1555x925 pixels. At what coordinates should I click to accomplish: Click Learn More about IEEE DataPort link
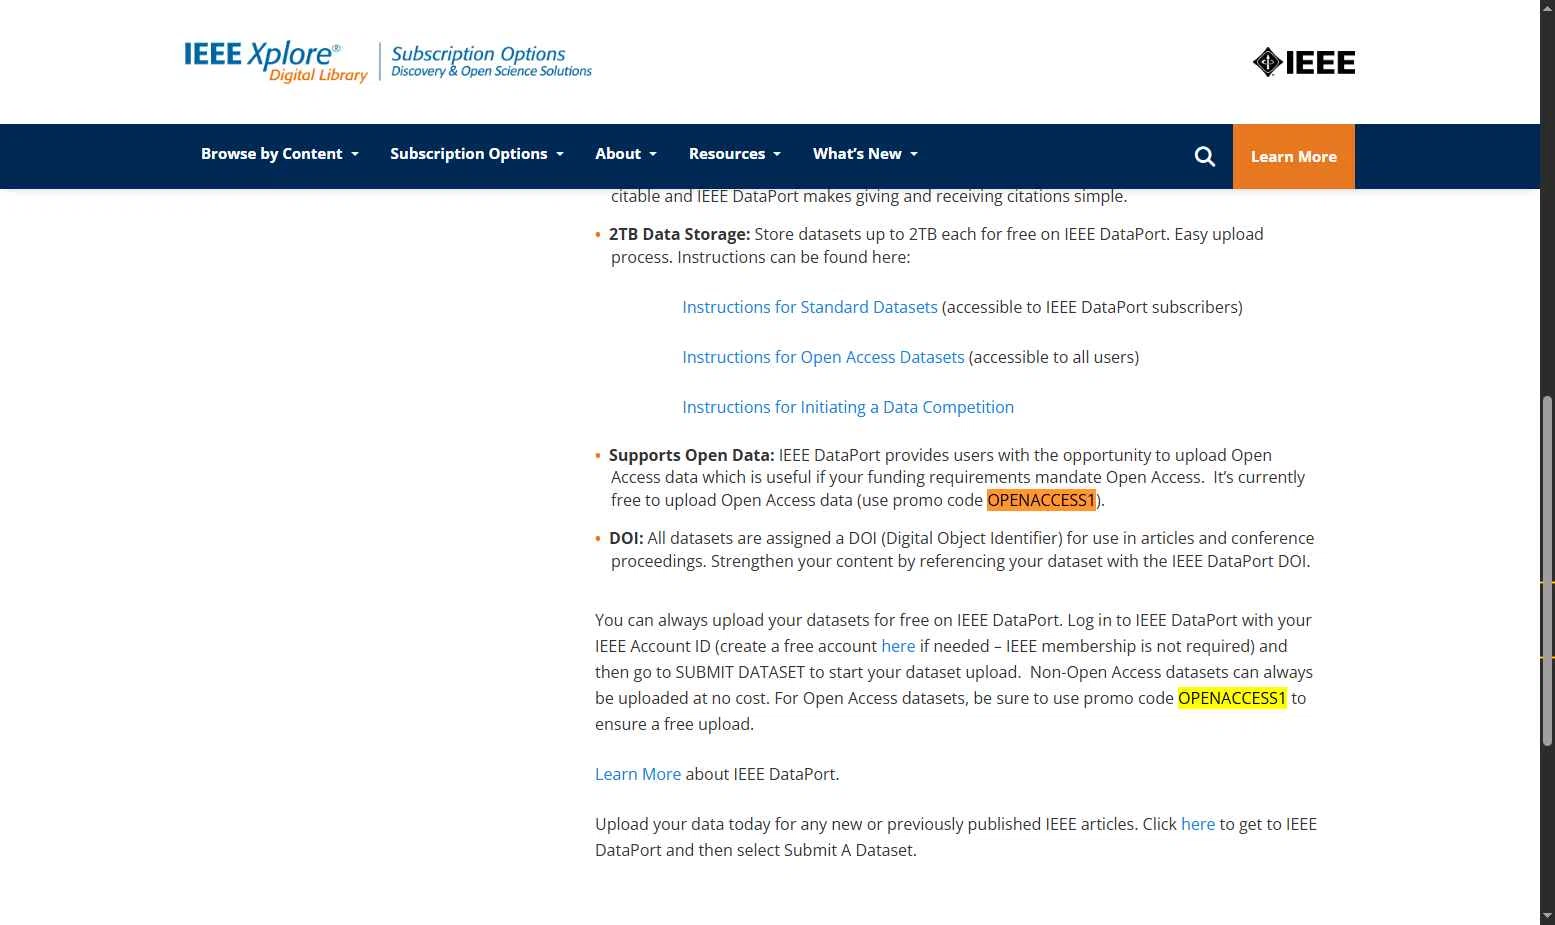[x=638, y=774]
